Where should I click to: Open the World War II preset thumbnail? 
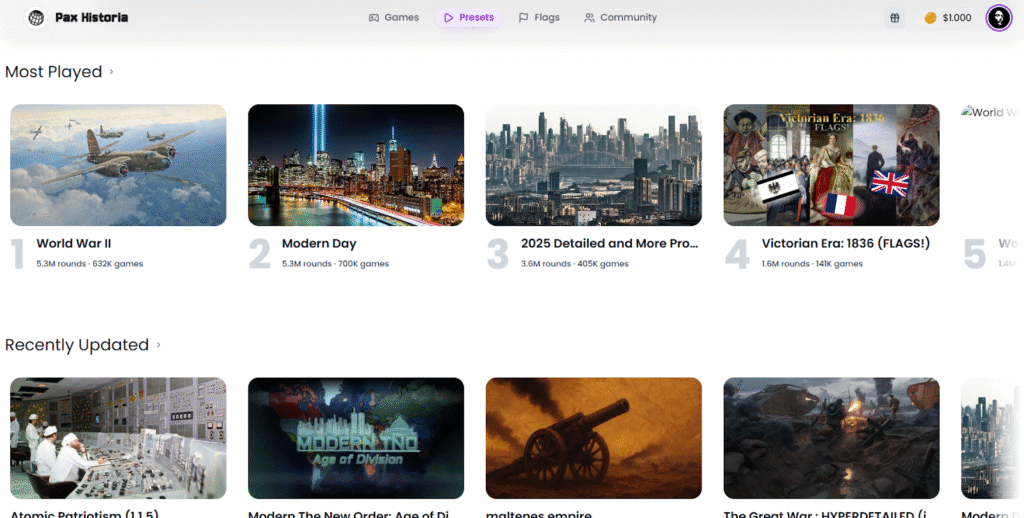coord(118,165)
